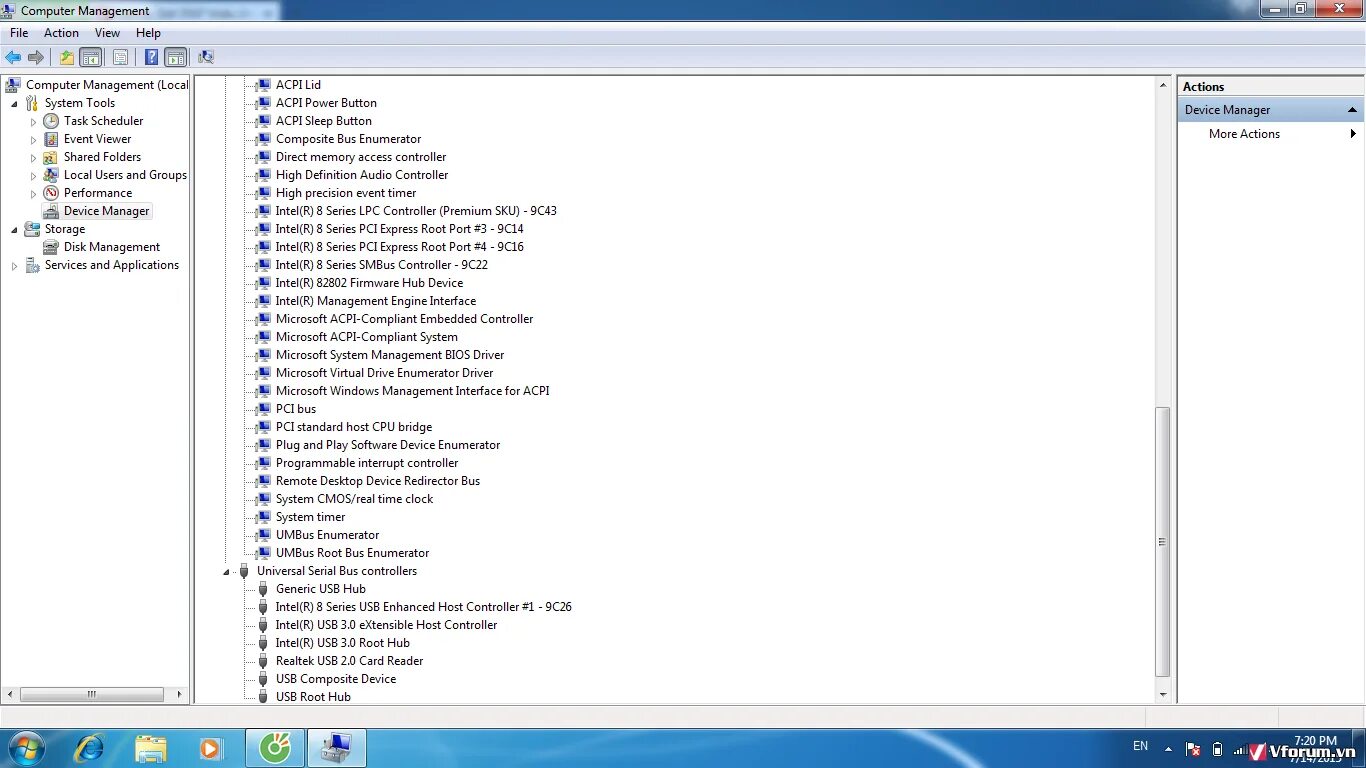Click the Forward arrow in the toolbar
Screen dimensions: 1366x768
[x=36, y=57]
